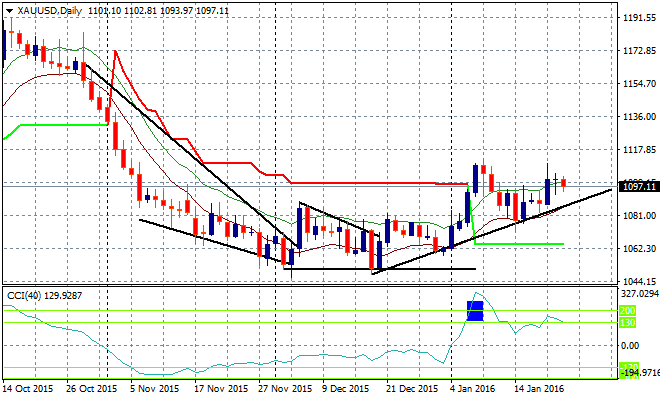Click the 21 Dec 2015 date label
The image size is (660, 400).
[412, 388]
